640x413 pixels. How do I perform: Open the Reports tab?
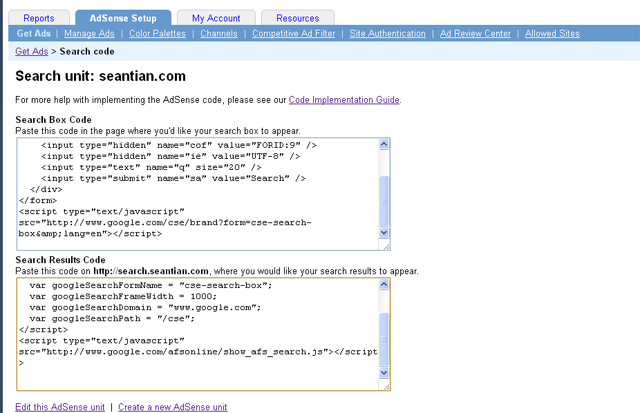[x=39, y=18]
